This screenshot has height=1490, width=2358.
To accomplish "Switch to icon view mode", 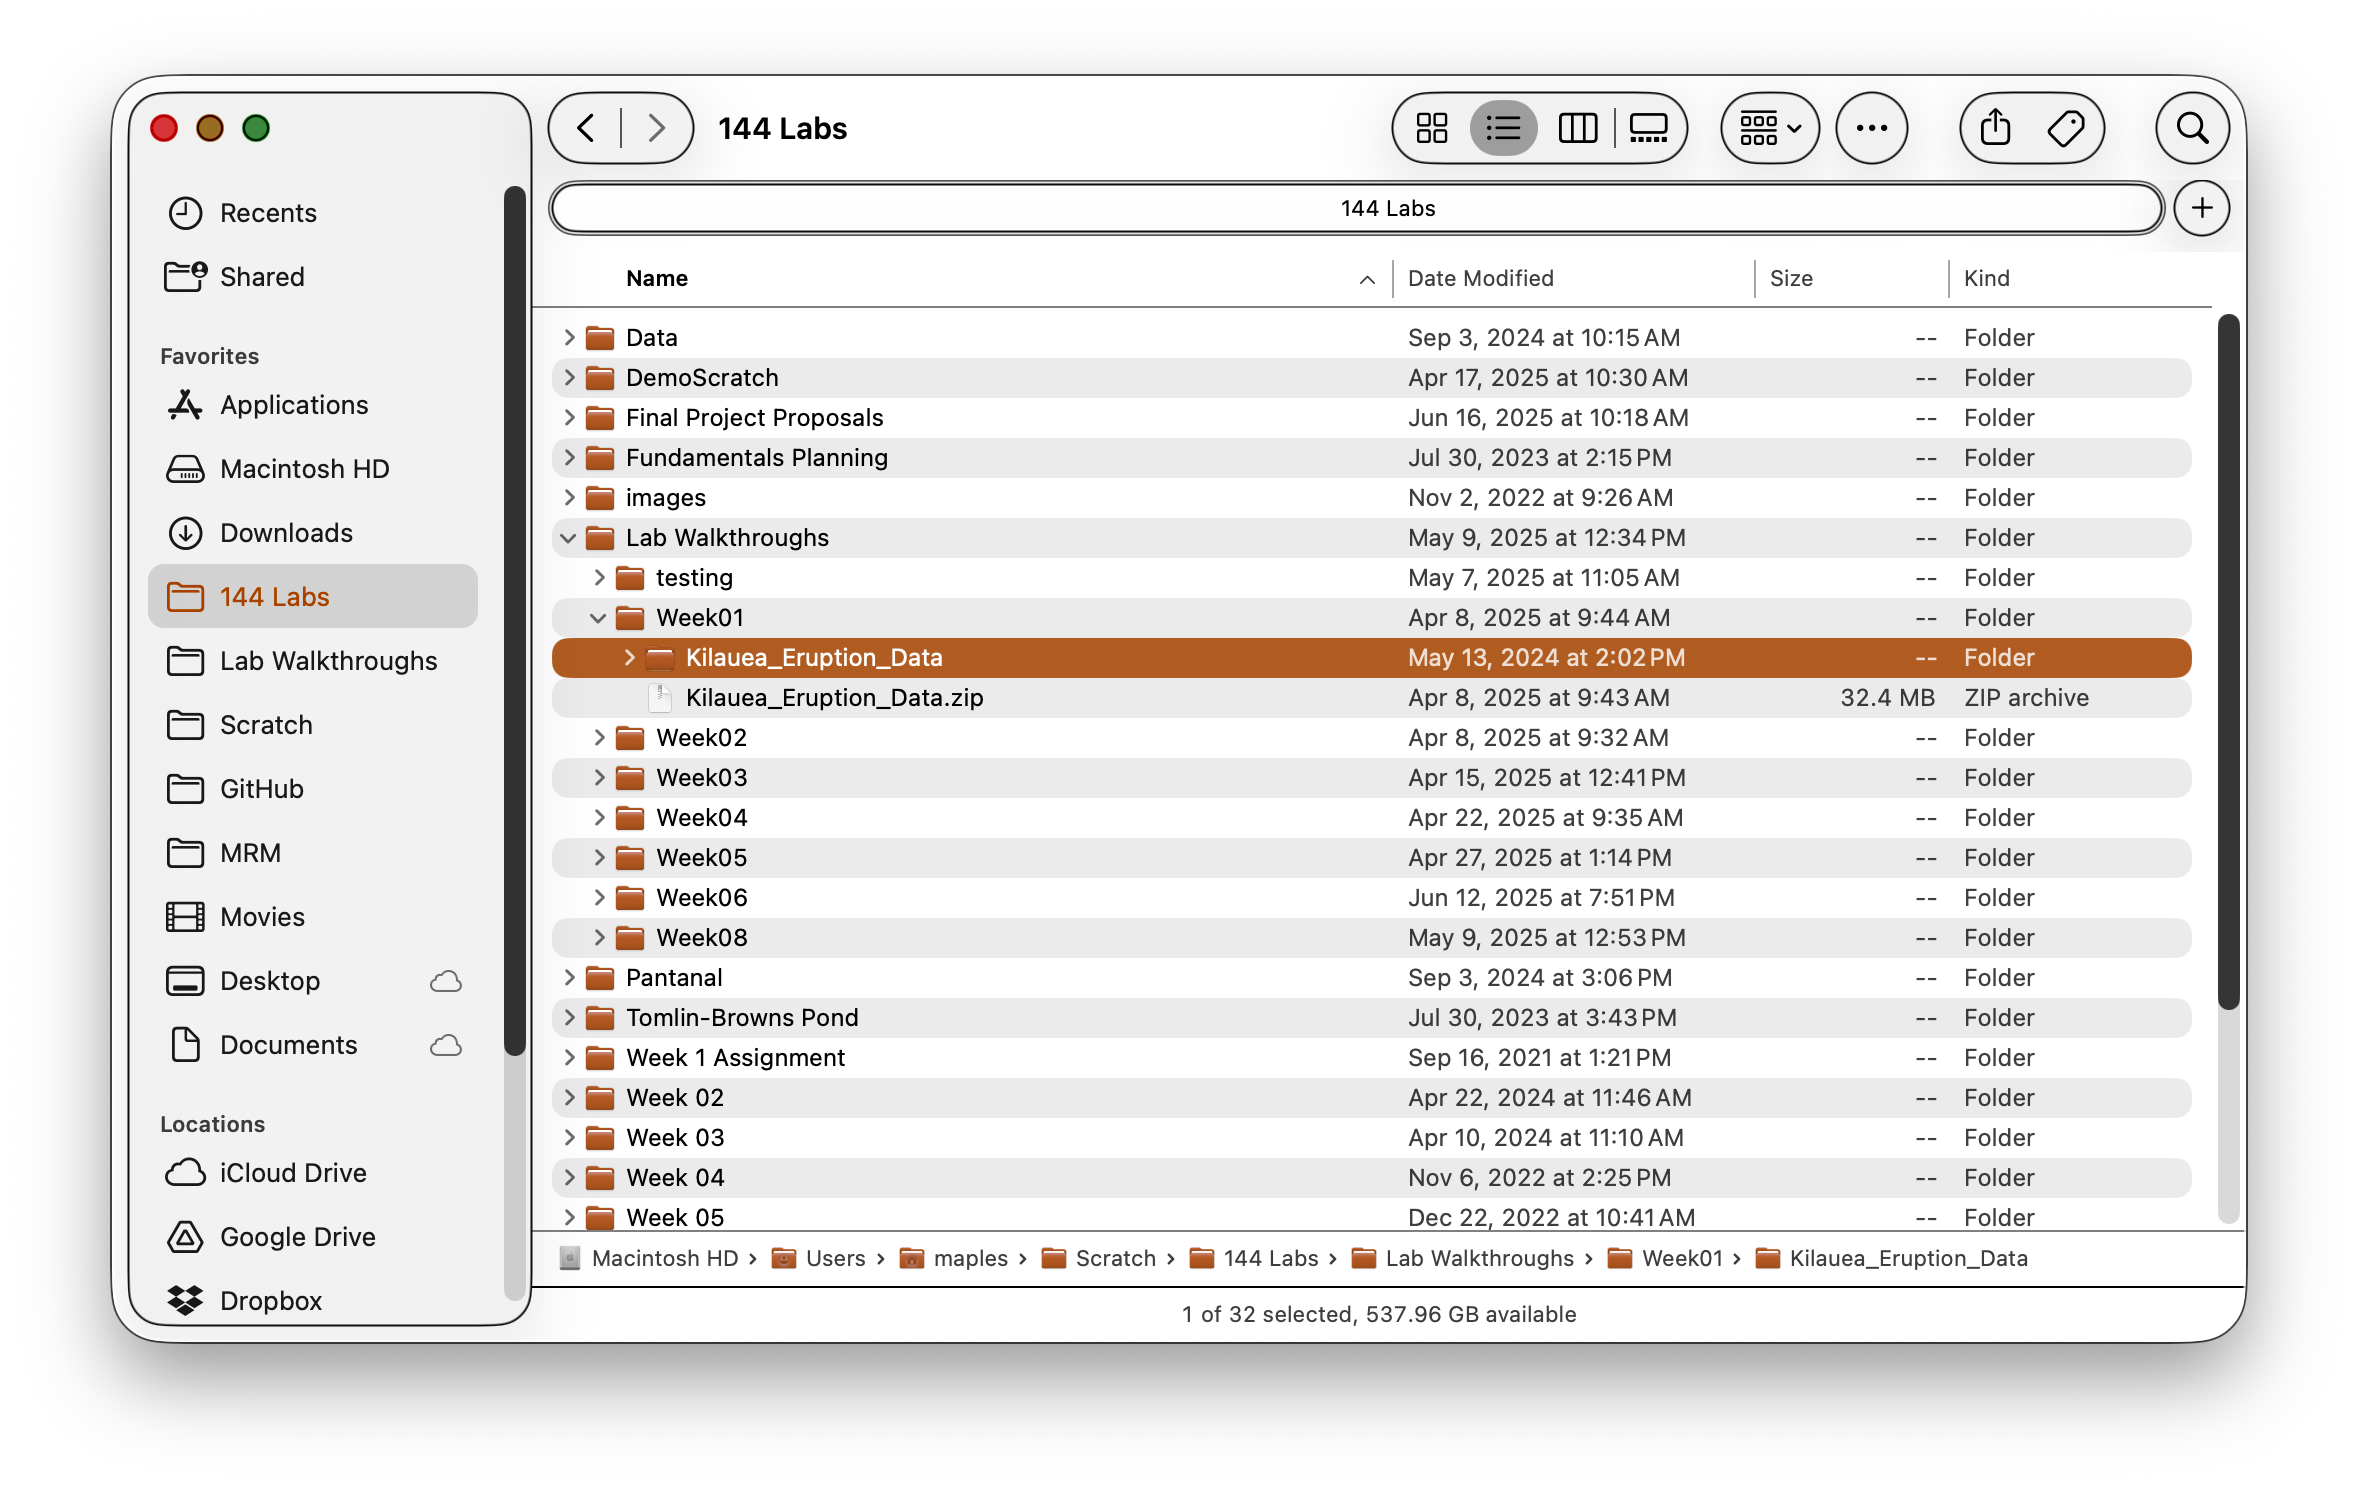I will (x=1431, y=128).
